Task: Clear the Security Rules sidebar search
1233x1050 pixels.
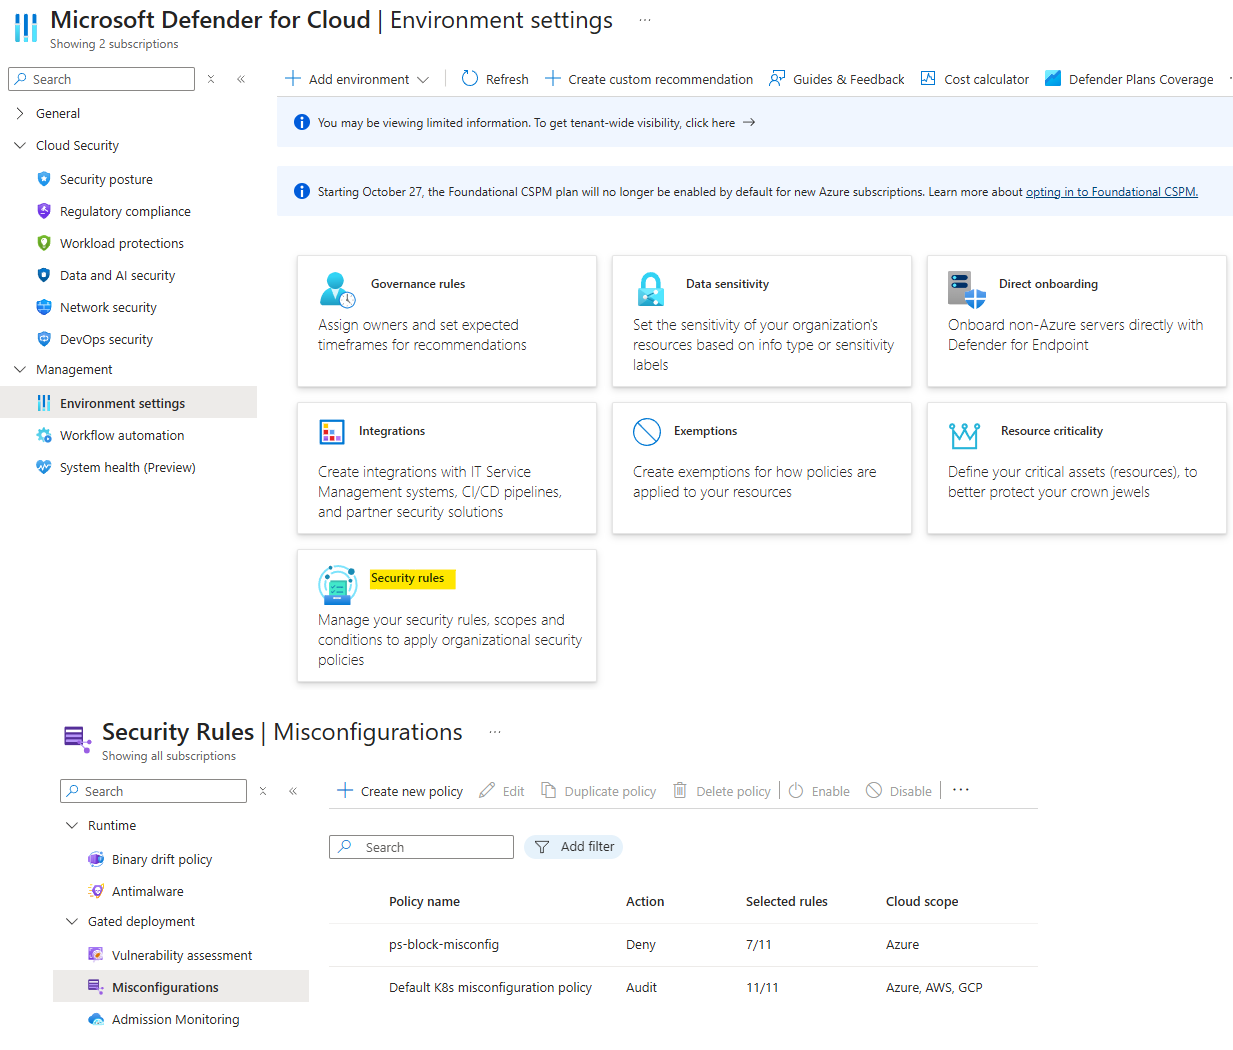Action: 263,791
